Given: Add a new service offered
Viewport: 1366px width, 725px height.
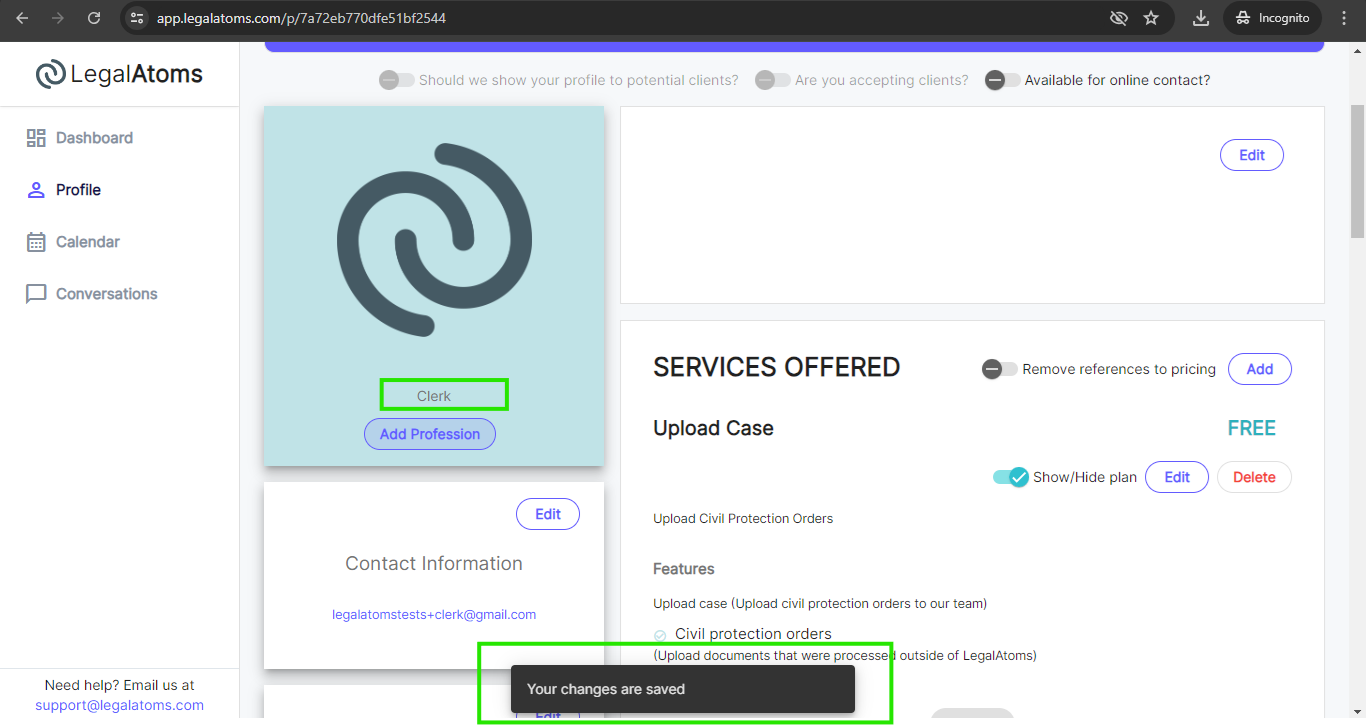Looking at the screenshot, I should click(1260, 369).
